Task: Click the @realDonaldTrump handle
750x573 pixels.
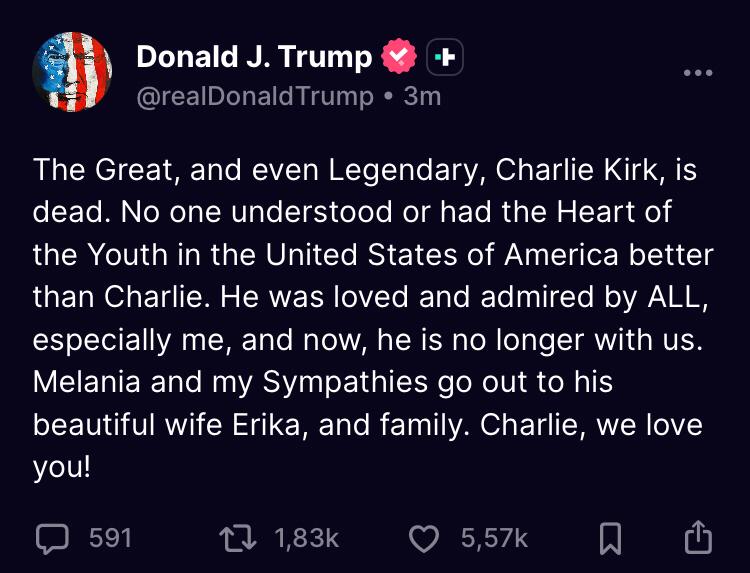Action: (x=253, y=96)
